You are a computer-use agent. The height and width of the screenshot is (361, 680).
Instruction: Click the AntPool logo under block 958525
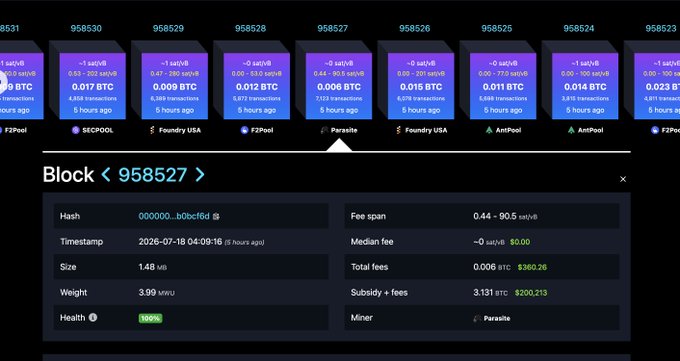click(489, 130)
